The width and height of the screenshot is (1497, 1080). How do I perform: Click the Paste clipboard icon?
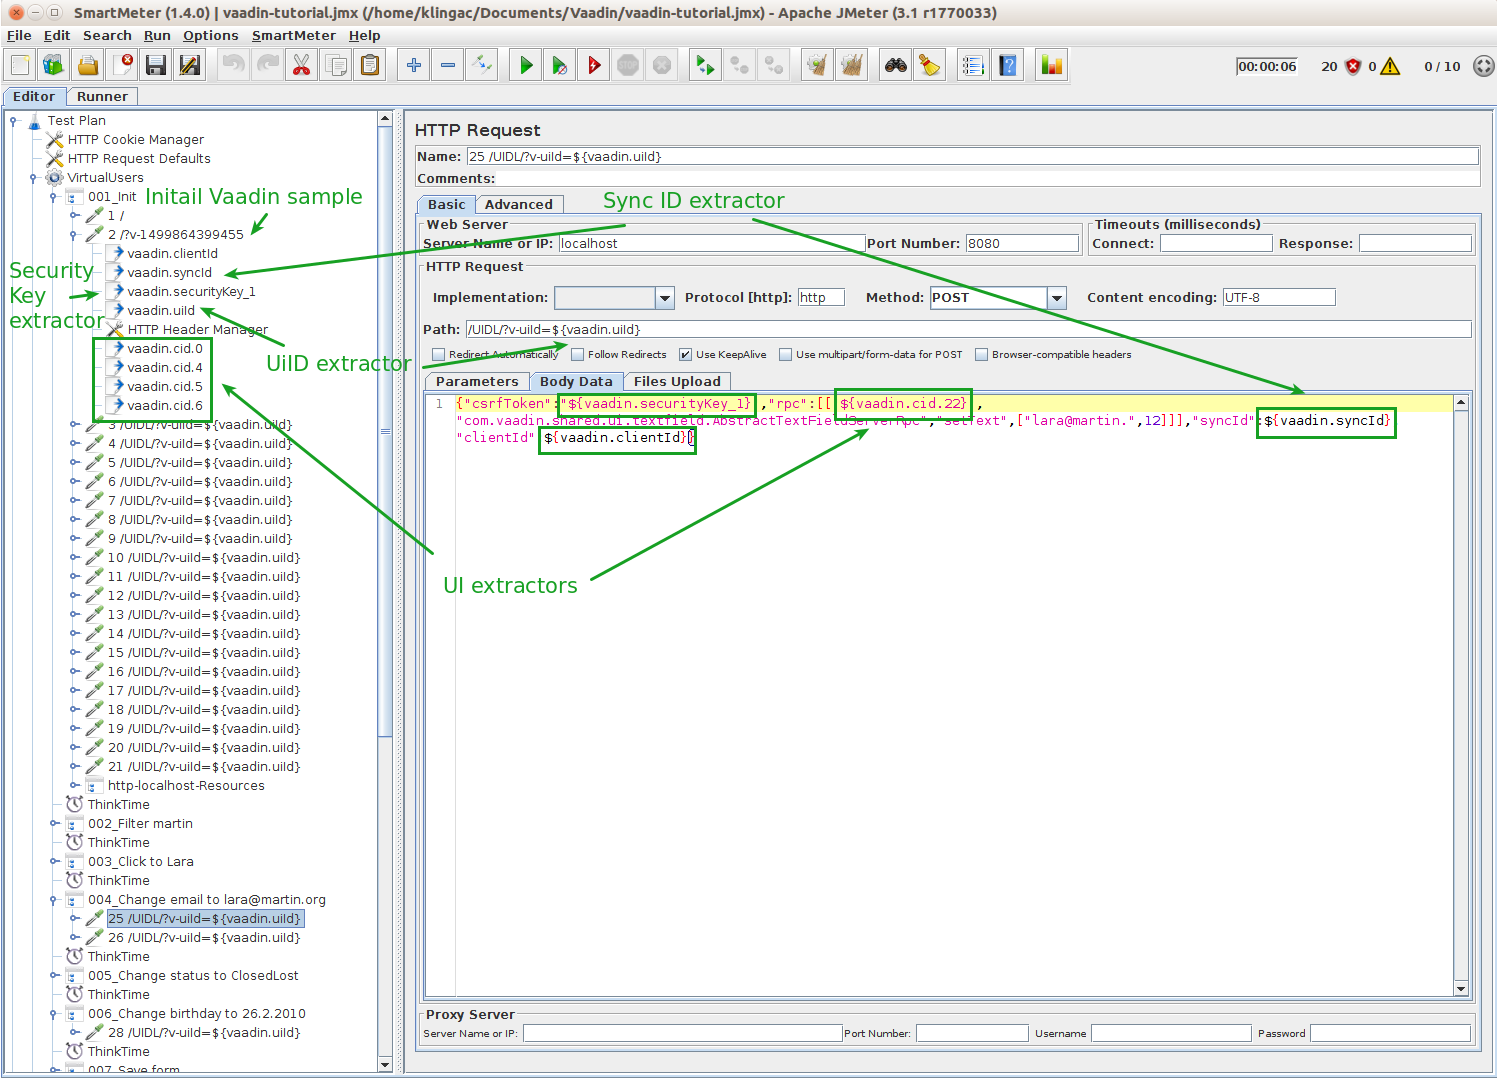(x=370, y=66)
